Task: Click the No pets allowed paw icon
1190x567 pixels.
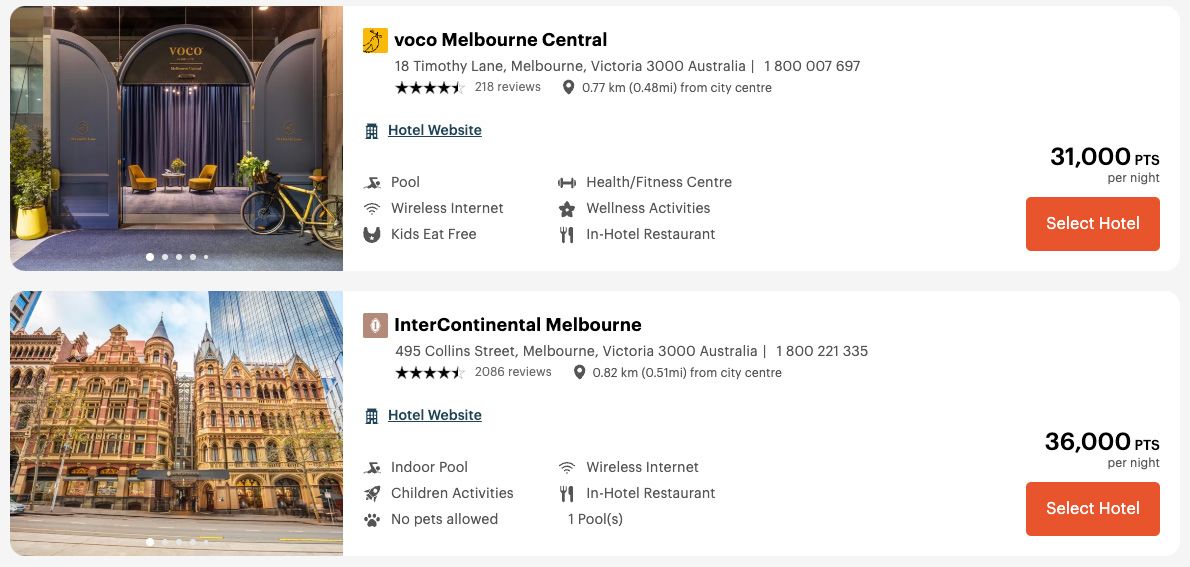Action: tap(372, 520)
